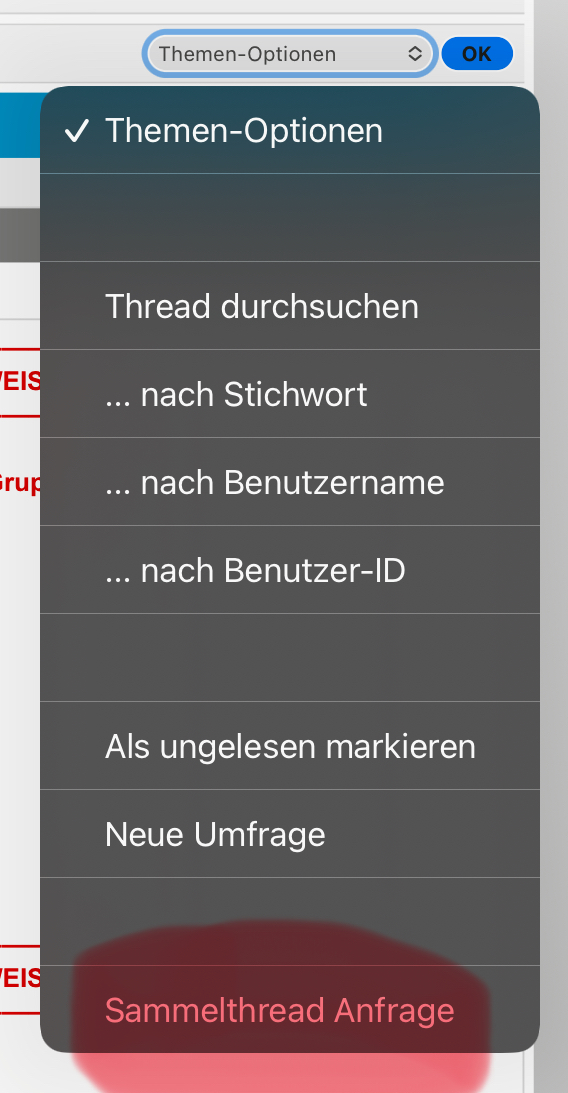Click the up-down chevron arrows in combo box
This screenshot has height=1093, width=568.
415,54
